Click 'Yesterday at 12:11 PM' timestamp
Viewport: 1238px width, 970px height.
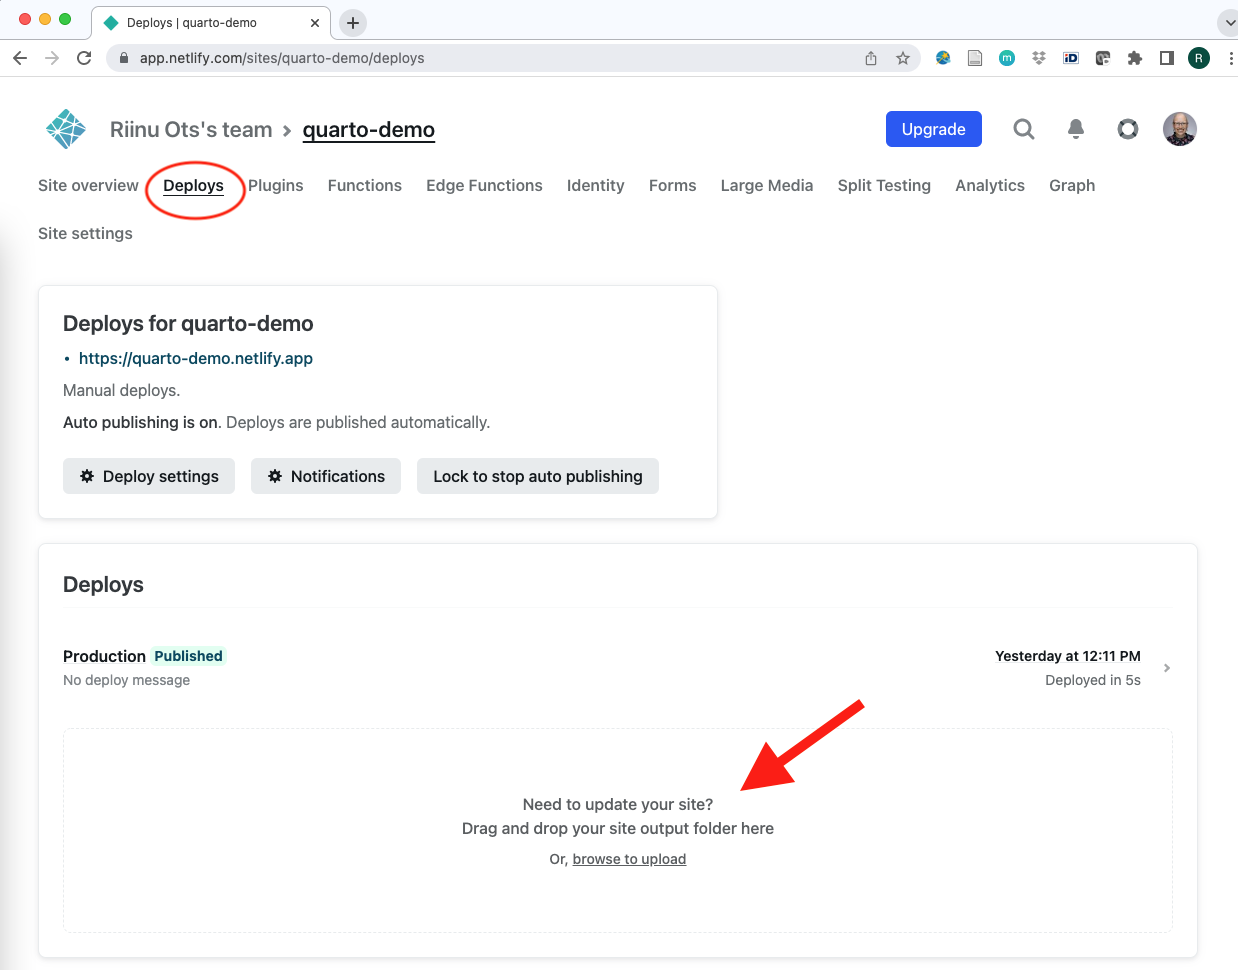(x=1068, y=656)
